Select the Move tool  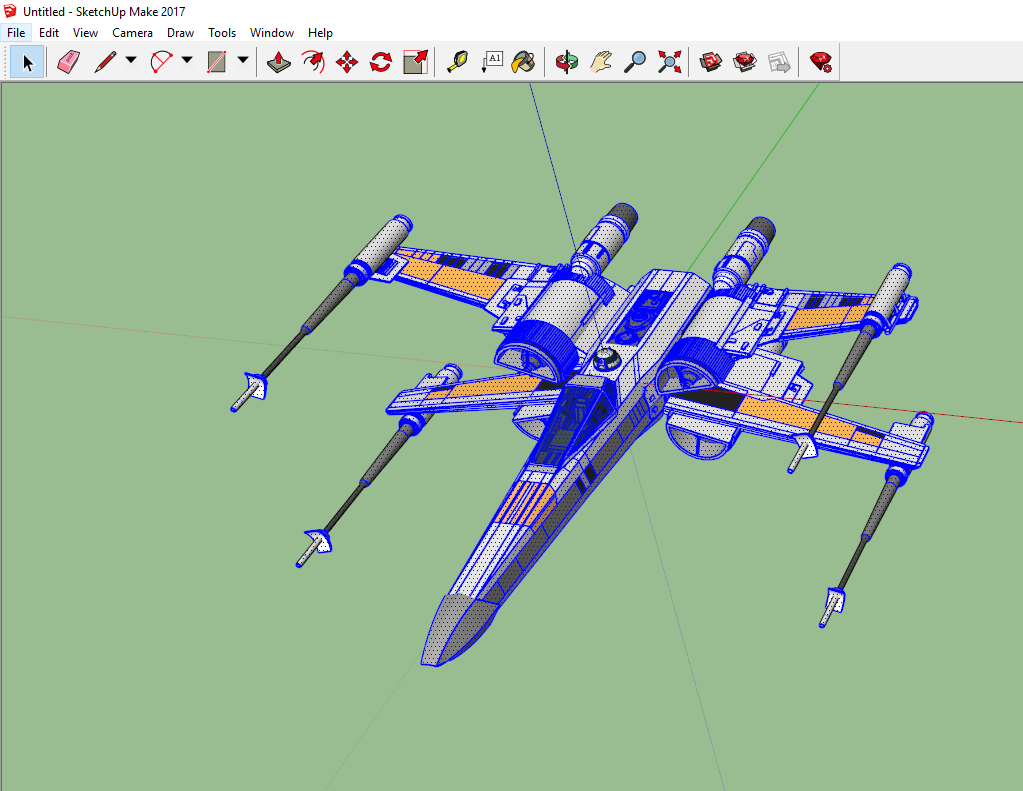347,62
